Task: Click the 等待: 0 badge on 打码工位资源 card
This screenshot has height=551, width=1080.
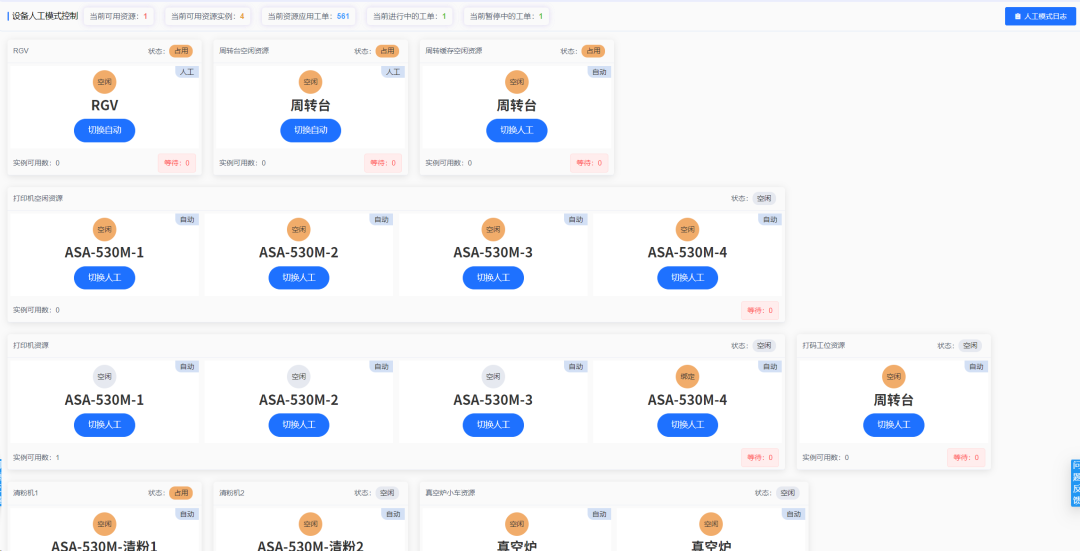Action: (966, 458)
